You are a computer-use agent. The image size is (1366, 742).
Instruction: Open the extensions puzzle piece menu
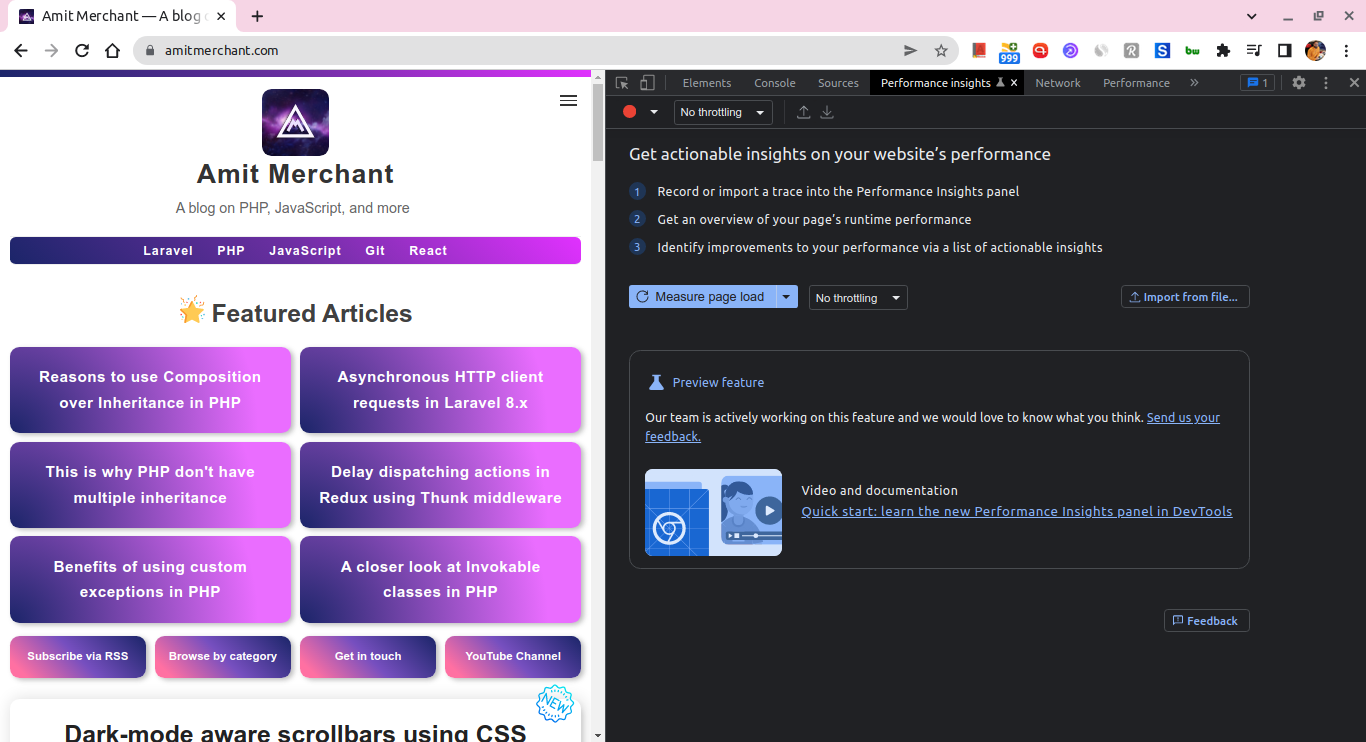pyautogui.click(x=1223, y=50)
